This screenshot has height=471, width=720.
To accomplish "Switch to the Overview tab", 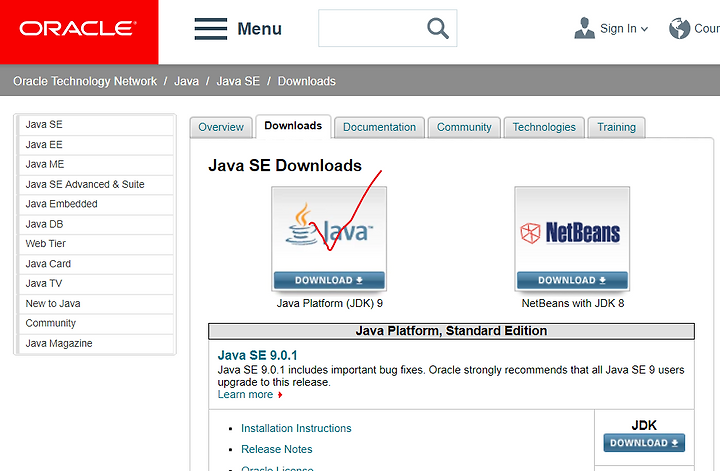I will 221,127.
